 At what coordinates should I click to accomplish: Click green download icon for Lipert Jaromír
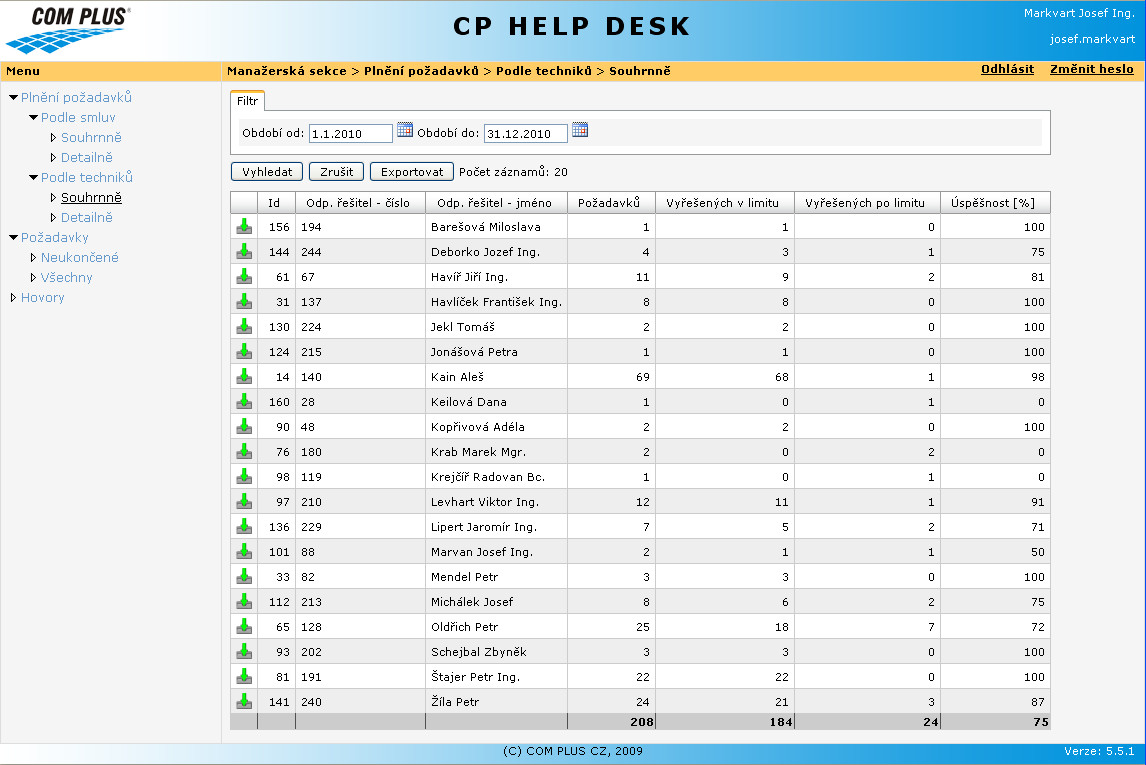click(244, 526)
